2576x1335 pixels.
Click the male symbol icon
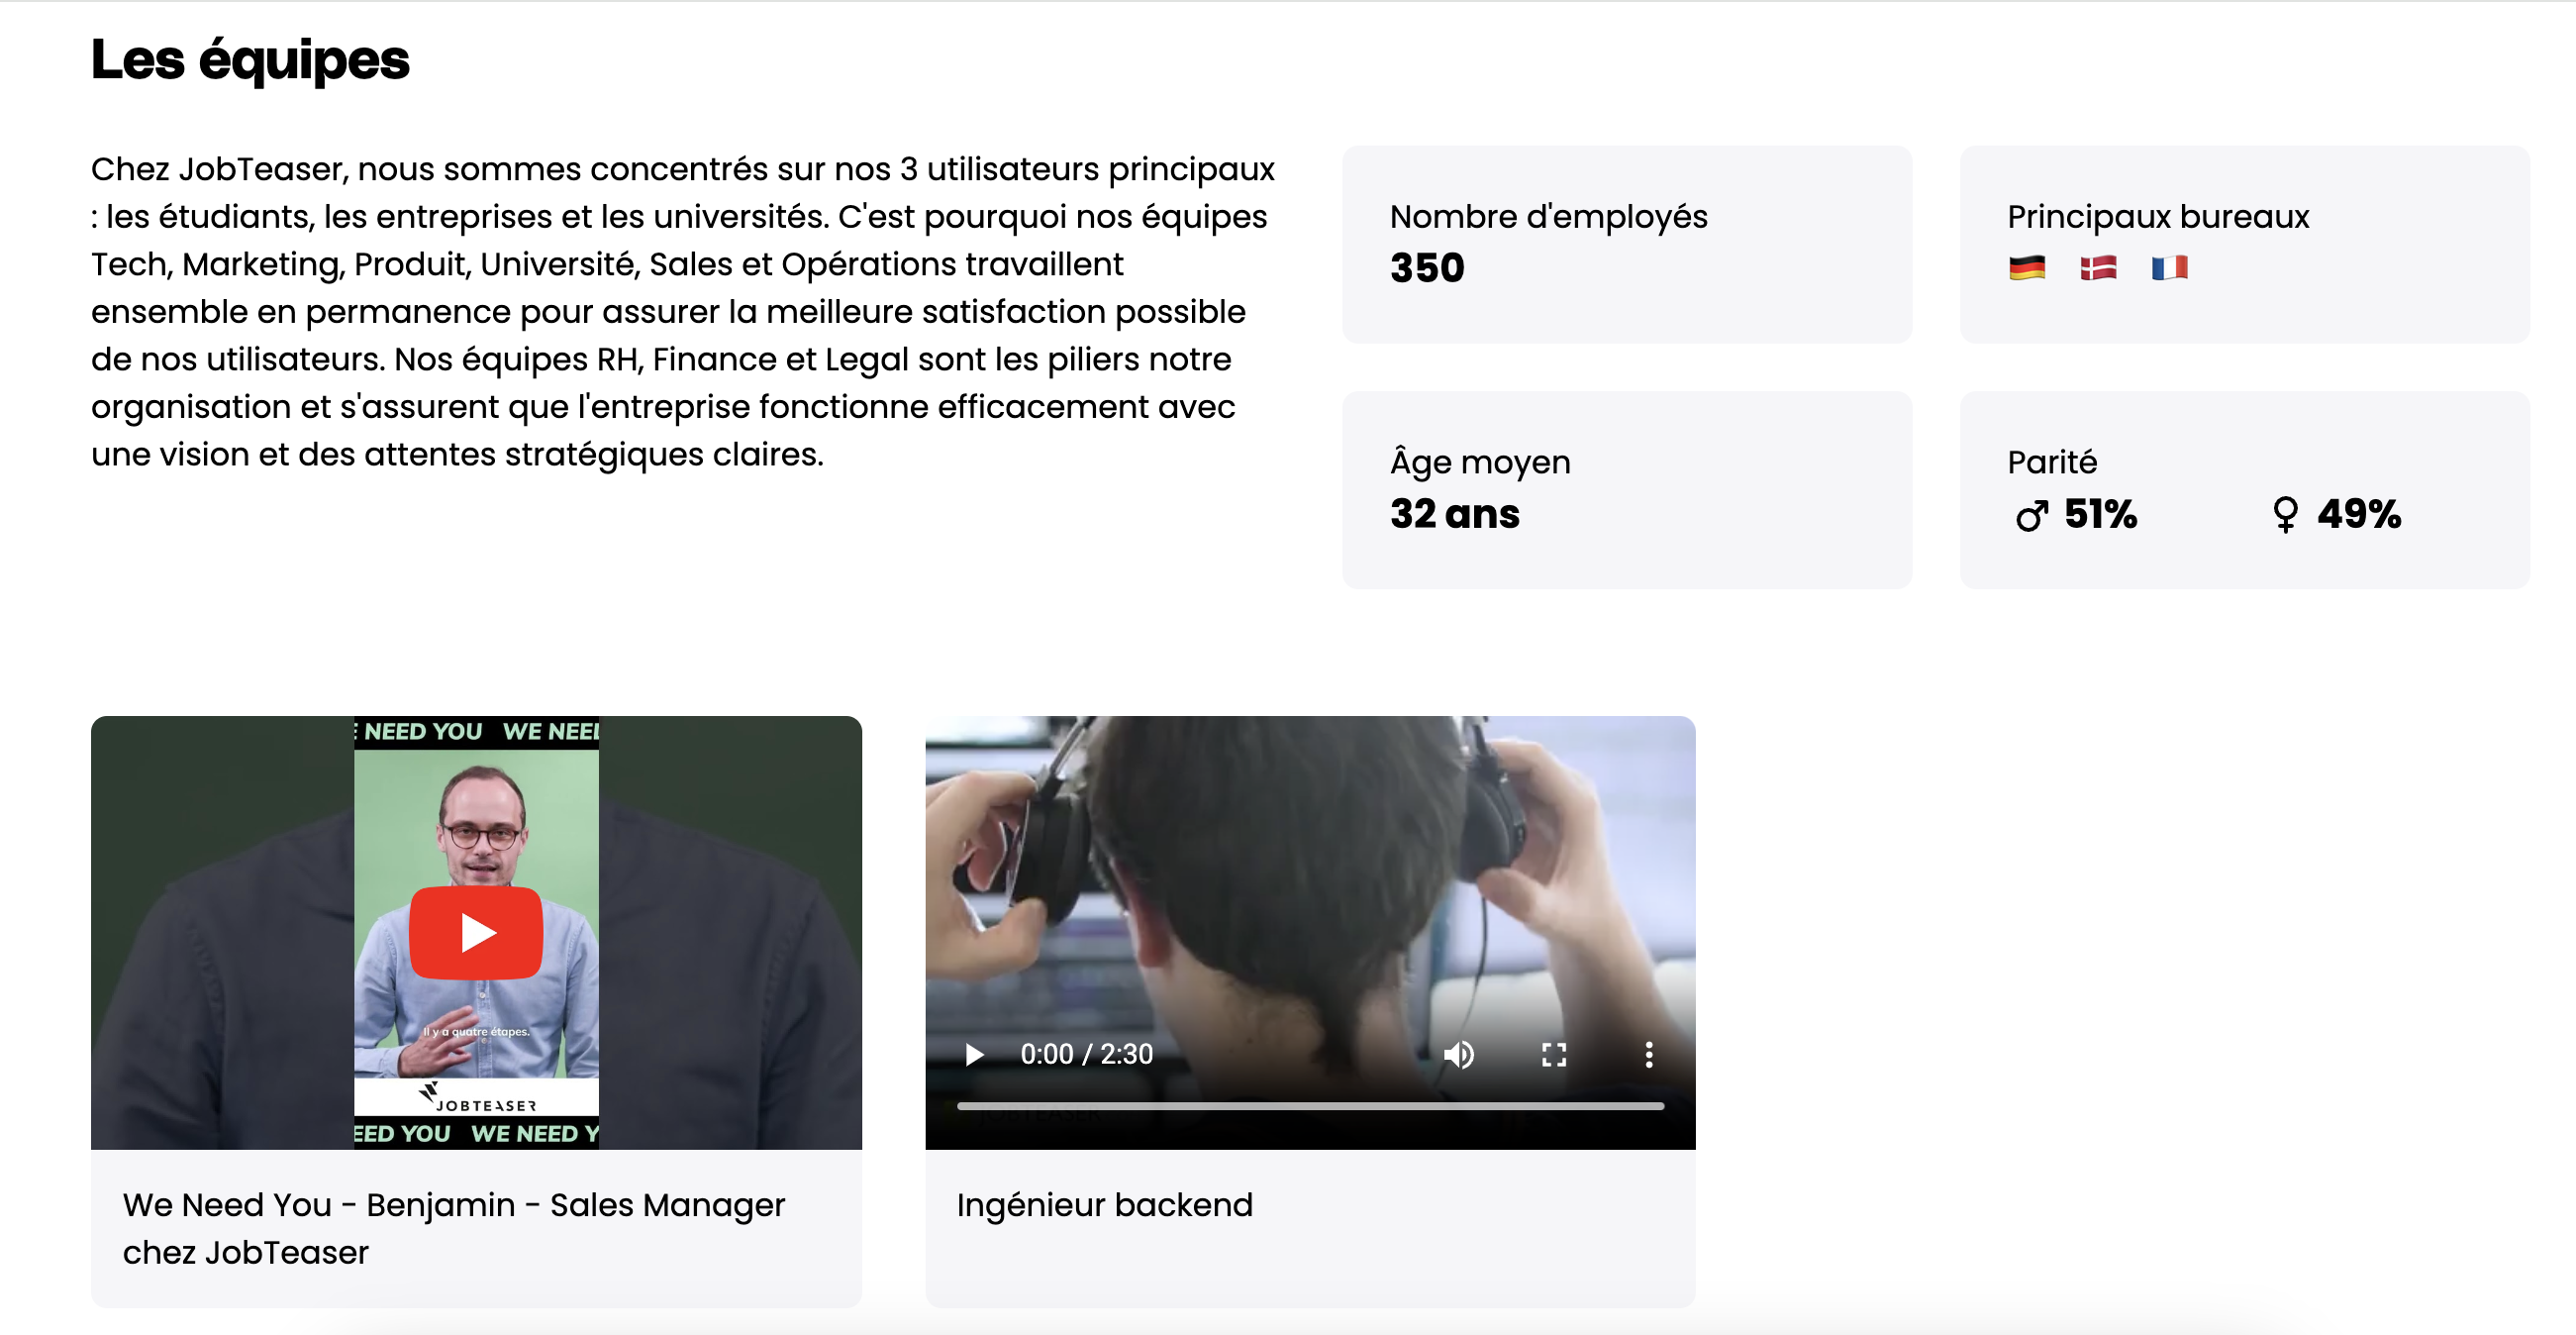coord(2031,516)
